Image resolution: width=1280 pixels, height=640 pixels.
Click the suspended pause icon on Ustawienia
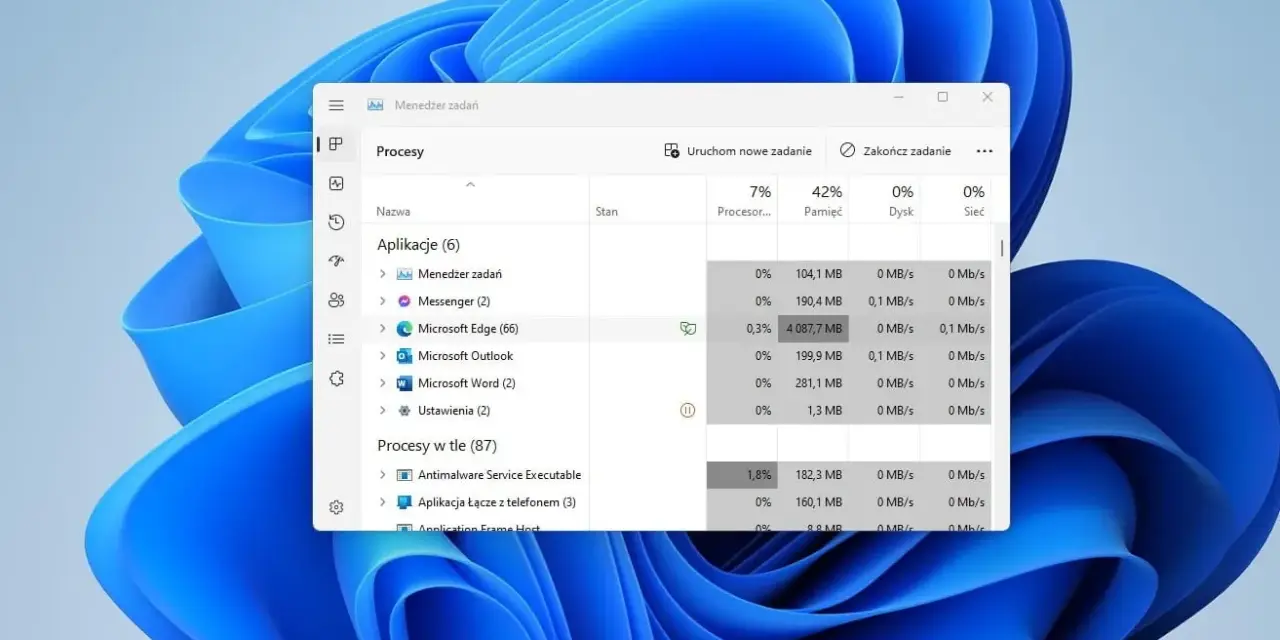point(687,410)
